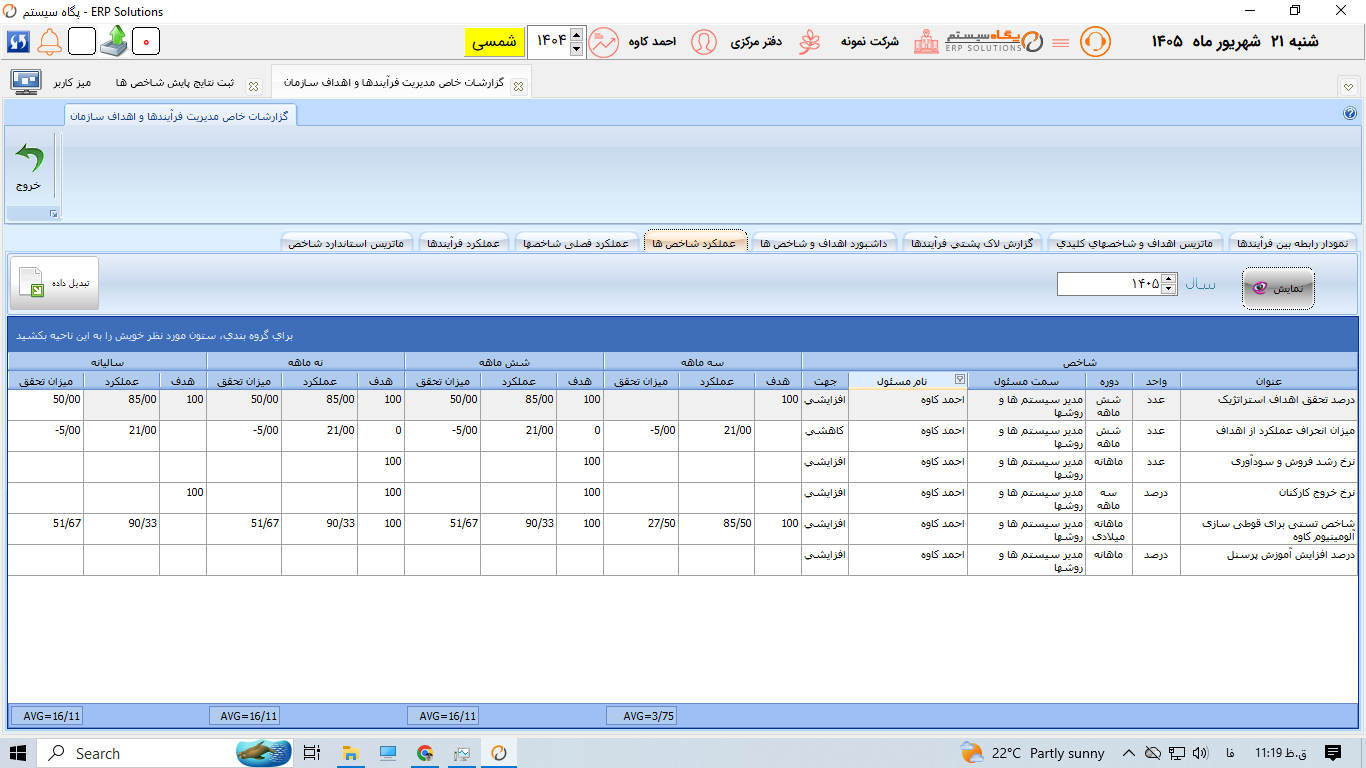Close the ثبت نتایج پایش شاخص ها document tab

[x=253, y=87]
